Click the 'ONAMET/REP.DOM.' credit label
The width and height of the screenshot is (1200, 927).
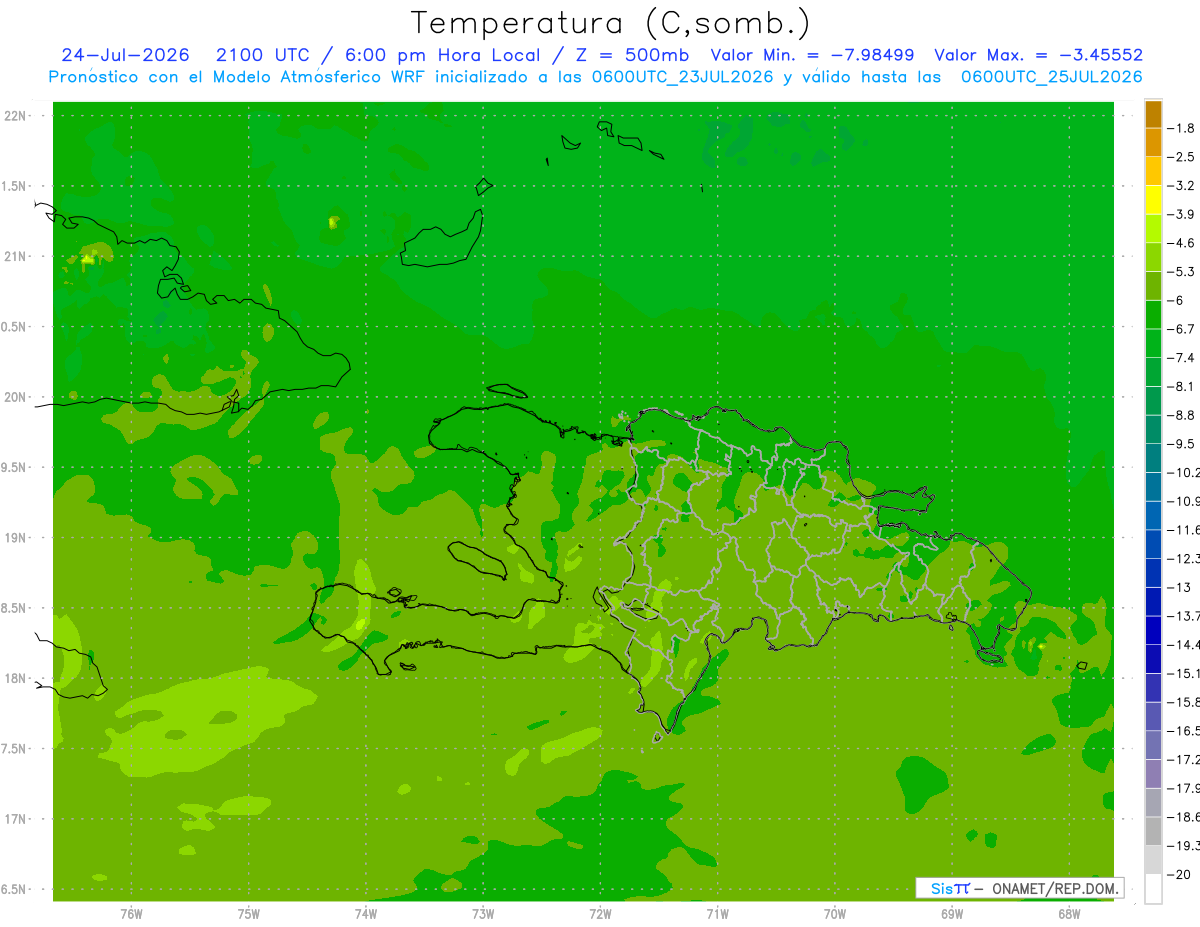tap(1055, 888)
